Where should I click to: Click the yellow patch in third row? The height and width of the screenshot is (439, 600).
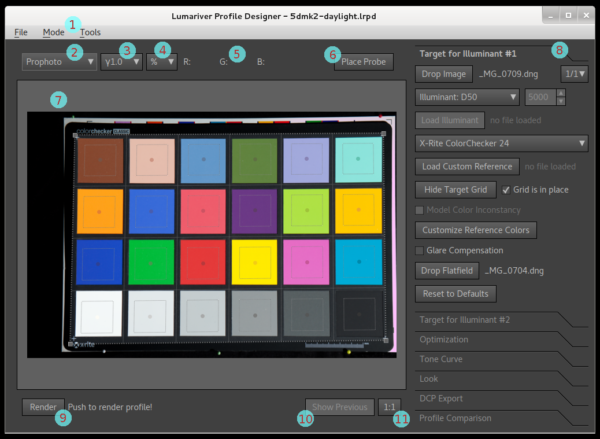point(255,263)
